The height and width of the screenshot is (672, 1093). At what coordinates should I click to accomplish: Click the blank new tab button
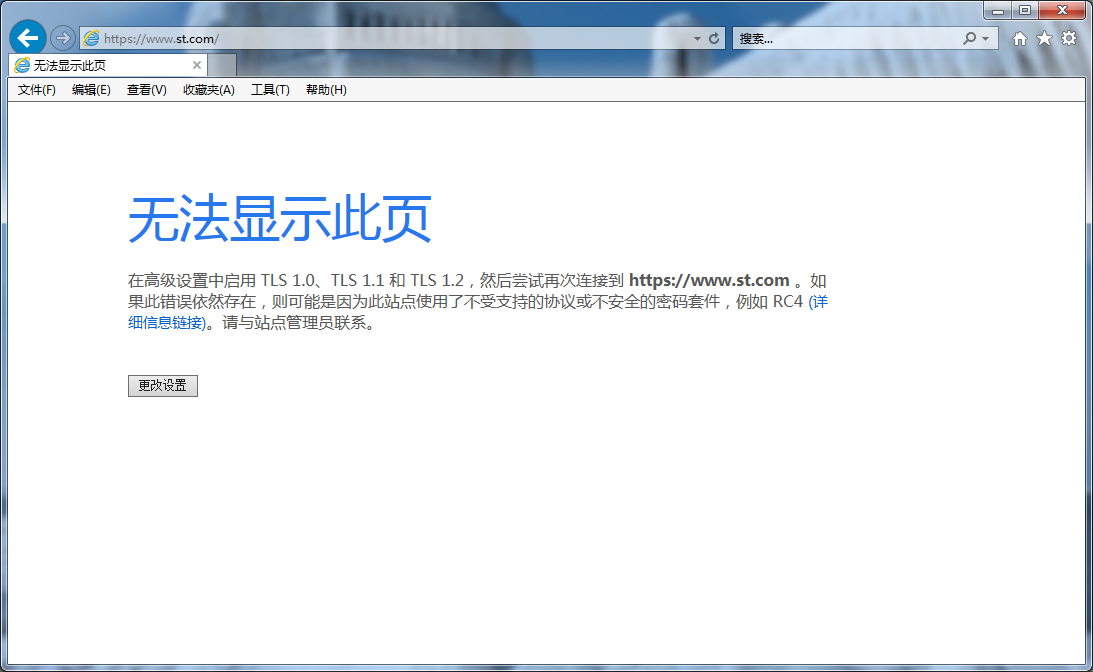[x=223, y=65]
